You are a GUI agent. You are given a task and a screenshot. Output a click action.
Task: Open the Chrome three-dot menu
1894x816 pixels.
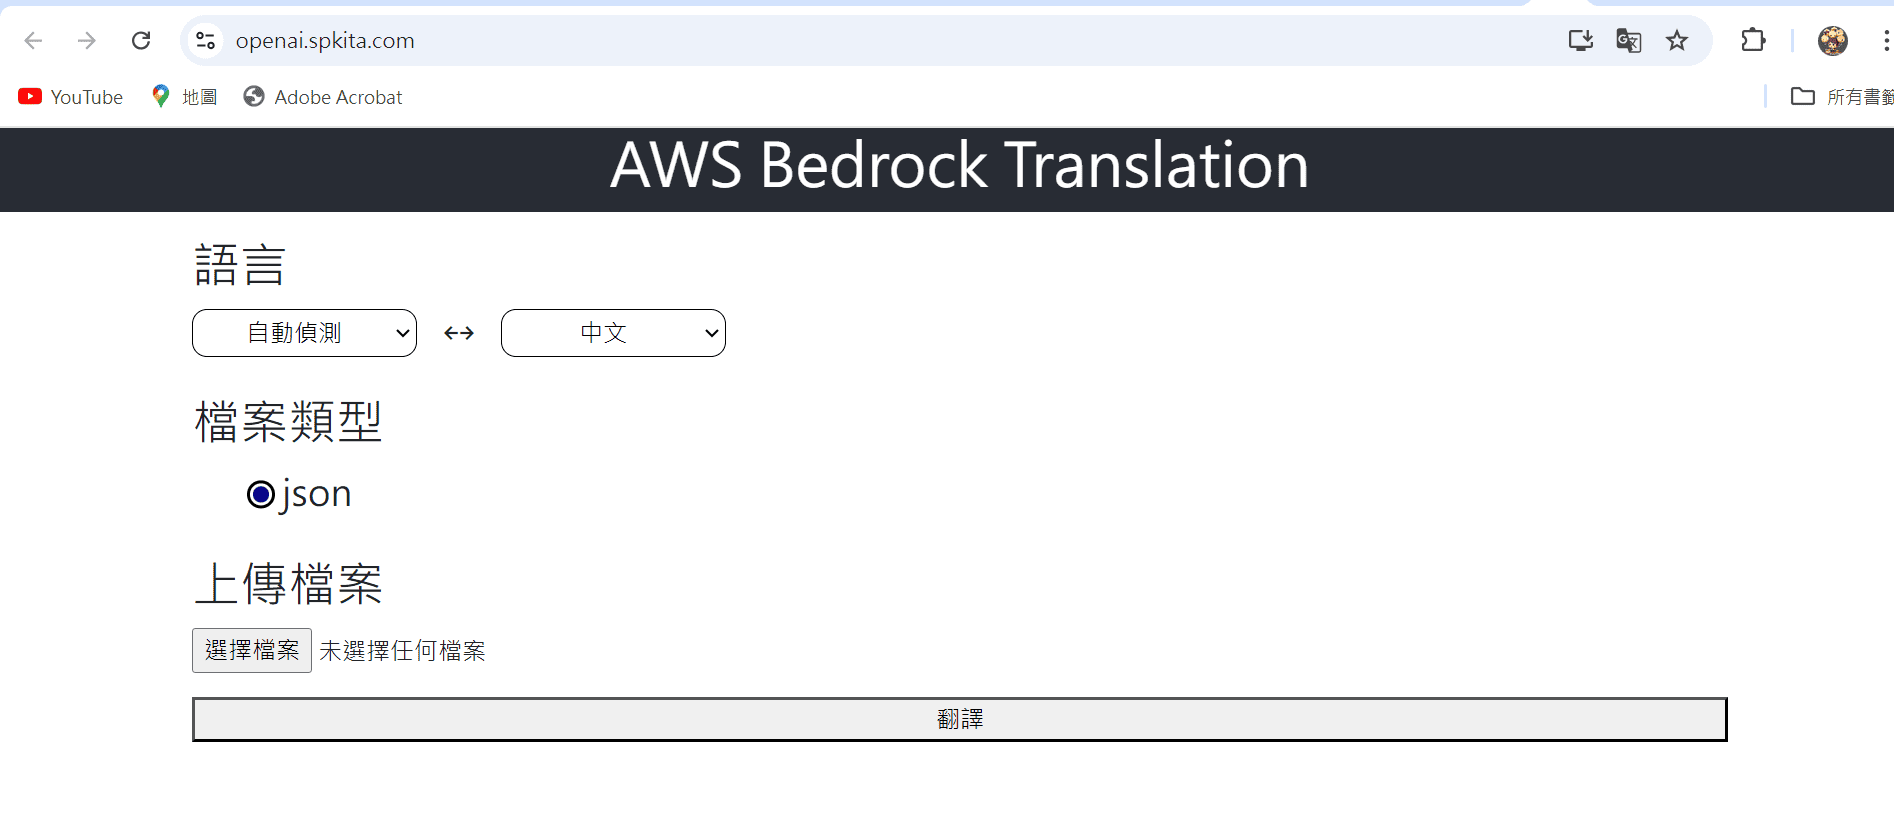(x=1886, y=41)
